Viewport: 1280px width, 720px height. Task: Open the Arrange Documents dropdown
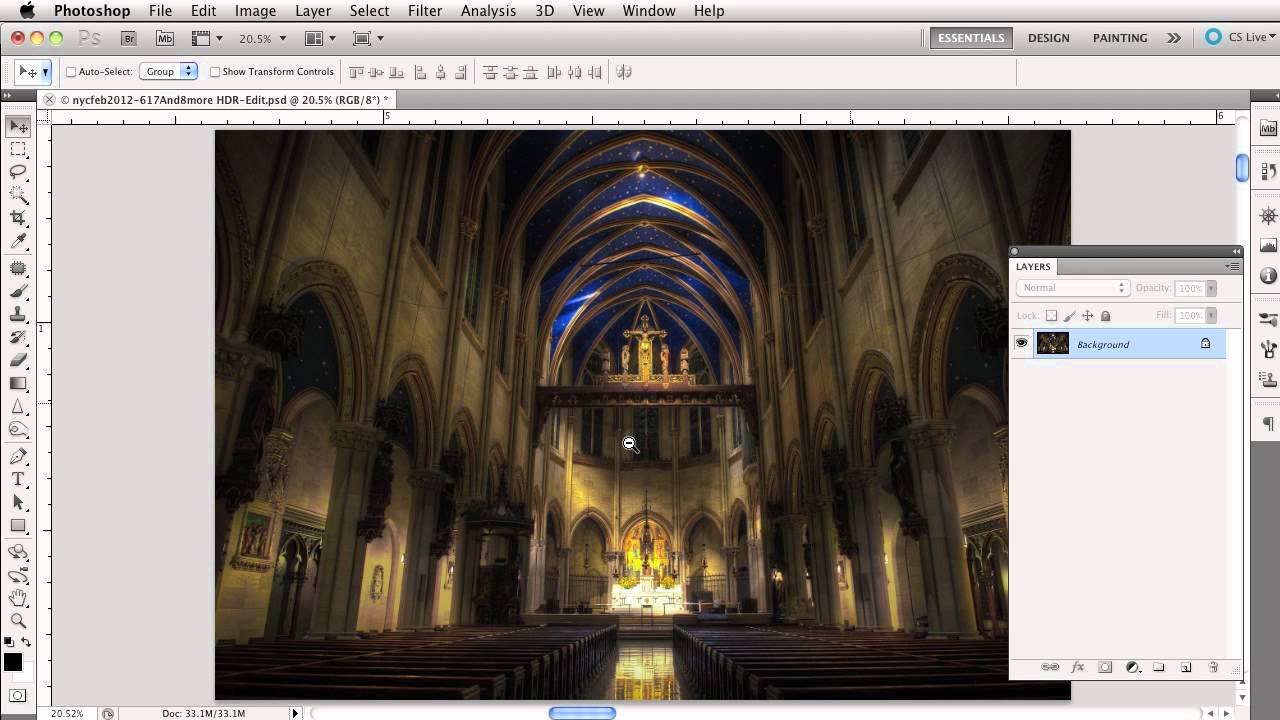(319, 38)
